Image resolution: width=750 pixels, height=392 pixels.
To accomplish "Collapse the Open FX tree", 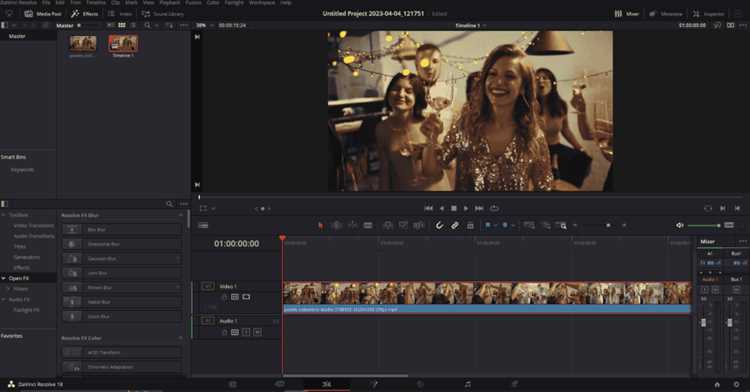I will coord(3,278).
